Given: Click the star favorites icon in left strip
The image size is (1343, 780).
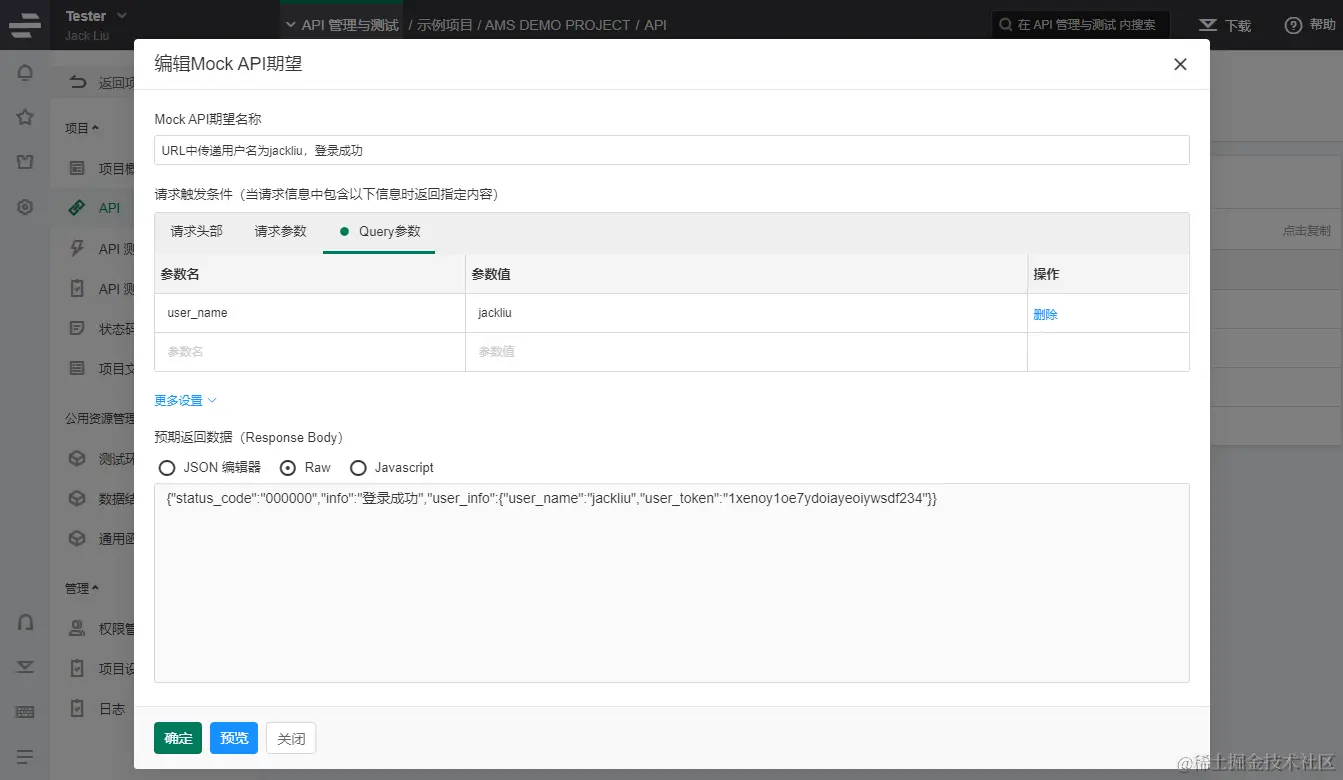Looking at the screenshot, I should [25, 117].
